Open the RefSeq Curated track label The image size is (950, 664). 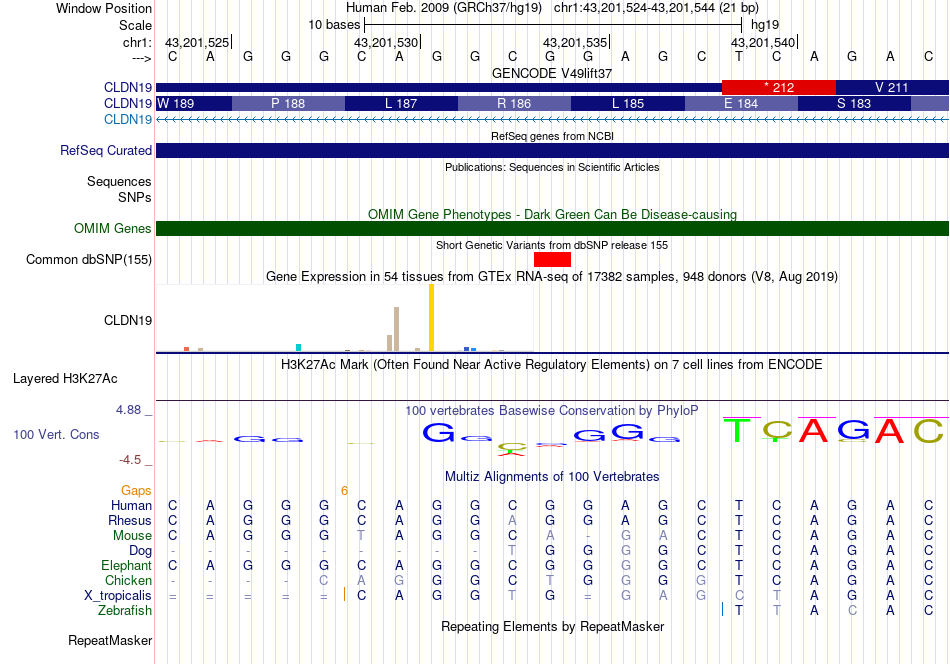(x=106, y=150)
